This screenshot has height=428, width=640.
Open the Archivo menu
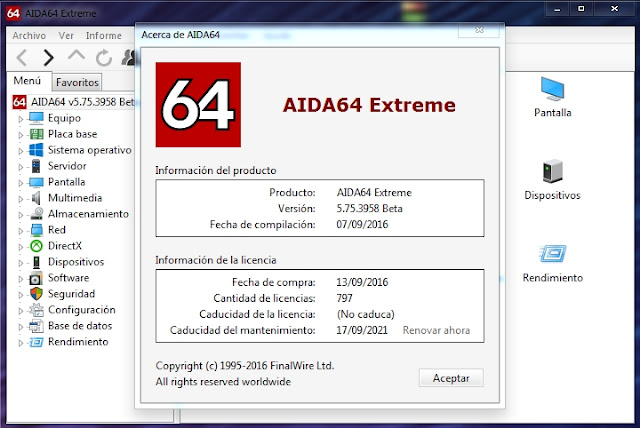point(29,36)
